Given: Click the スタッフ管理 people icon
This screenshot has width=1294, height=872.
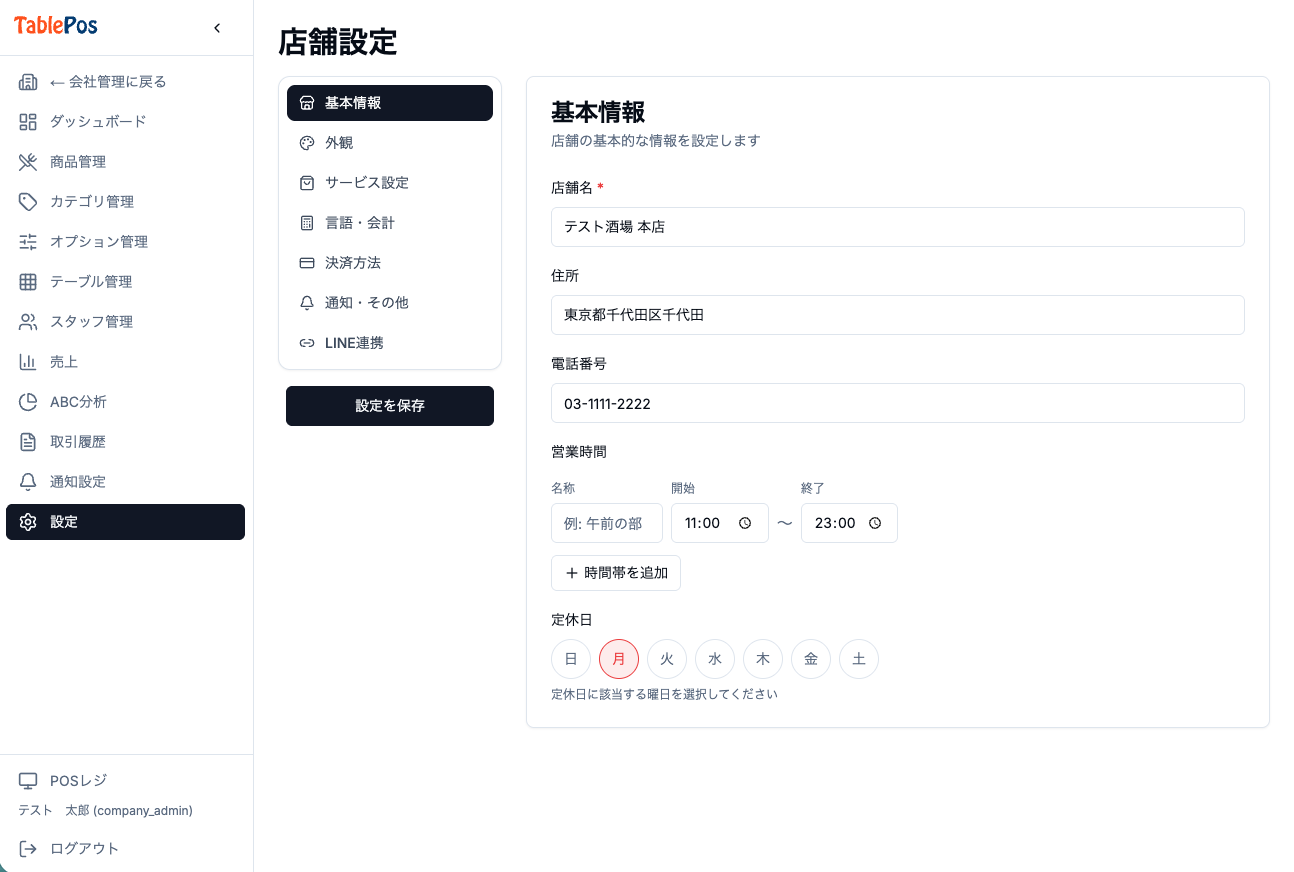Looking at the screenshot, I should 28,322.
